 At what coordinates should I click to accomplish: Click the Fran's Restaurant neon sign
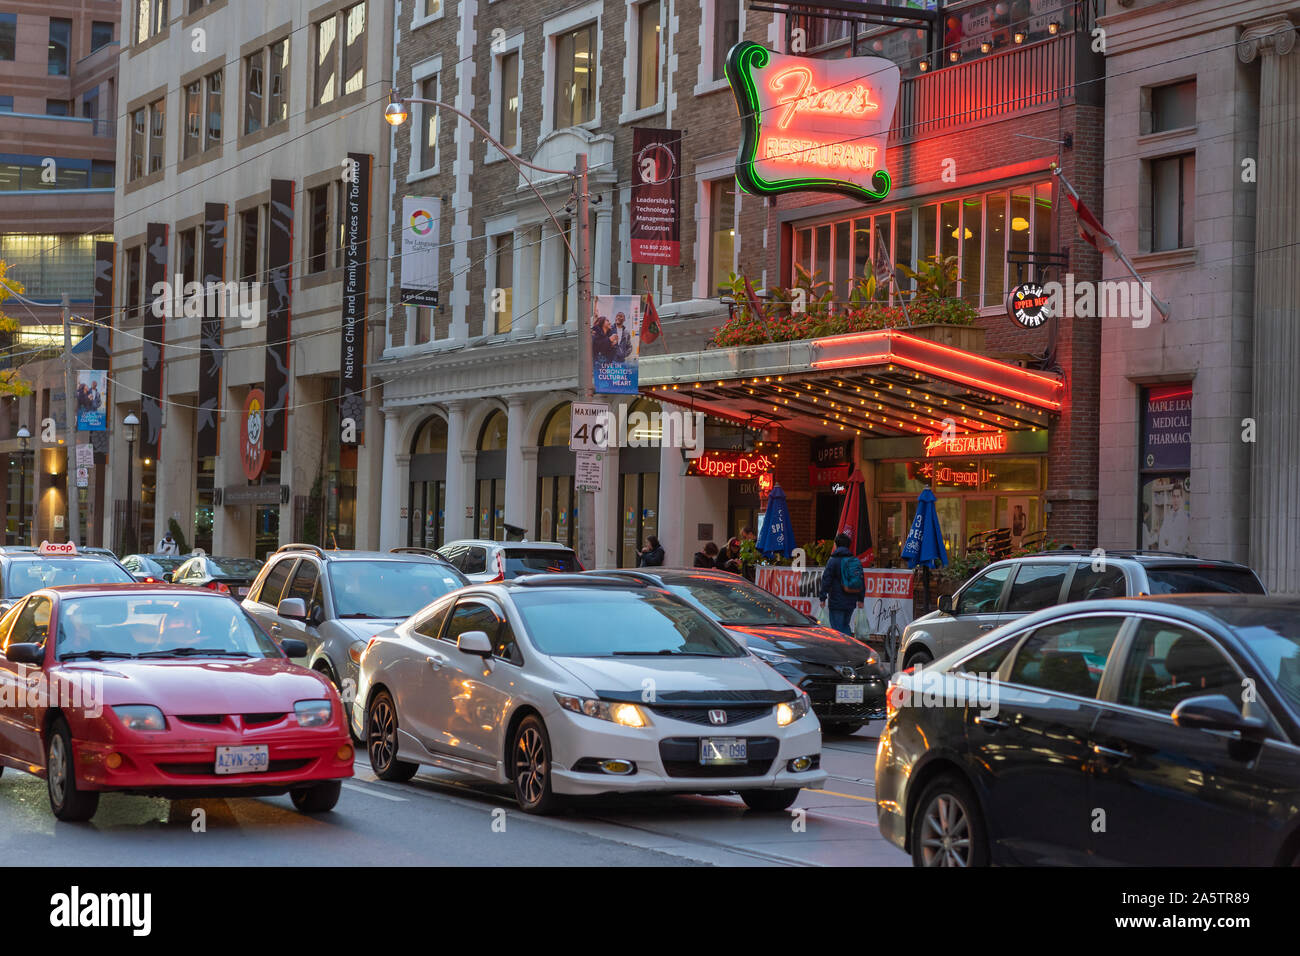813,121
